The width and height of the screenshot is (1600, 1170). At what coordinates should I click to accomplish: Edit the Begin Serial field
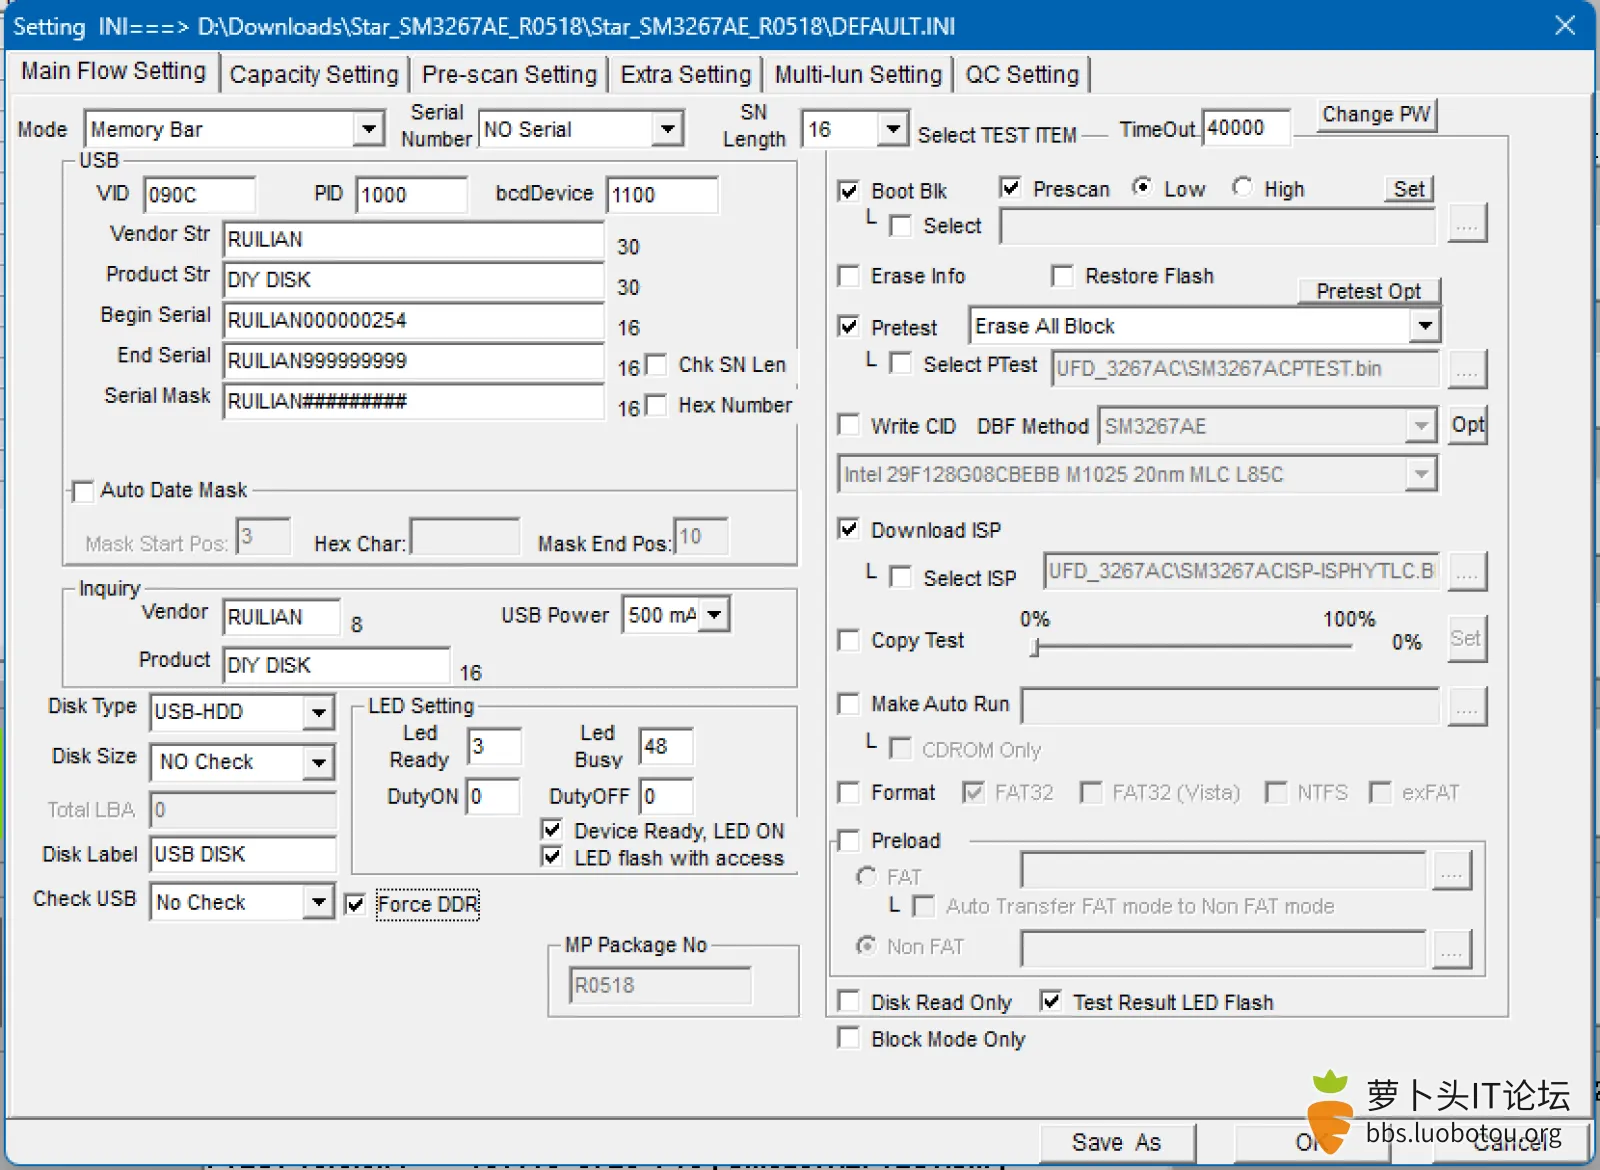coord(413,321)
